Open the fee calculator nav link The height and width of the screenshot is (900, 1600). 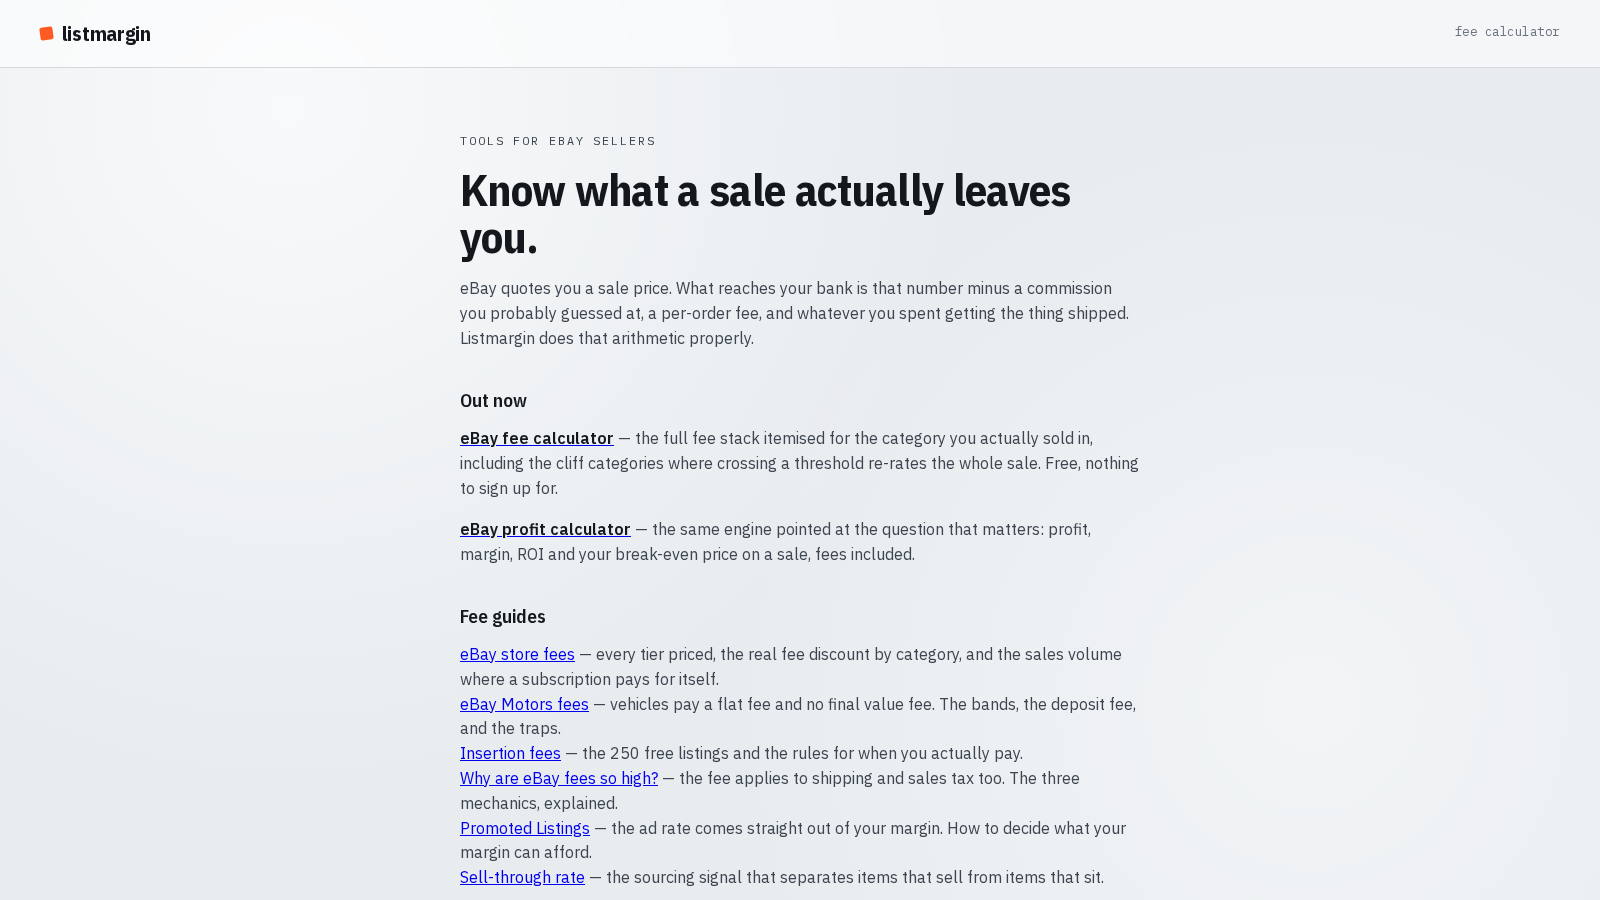click(x=1507, y=32)
